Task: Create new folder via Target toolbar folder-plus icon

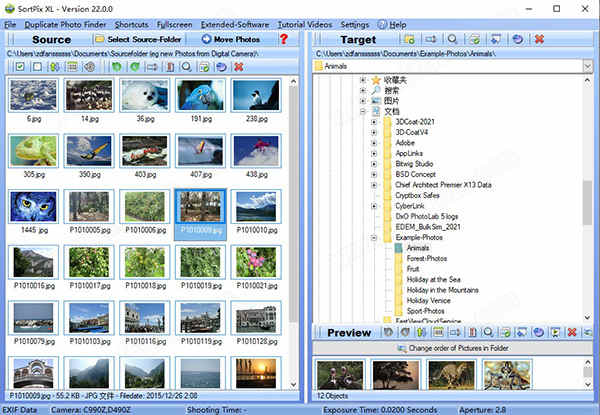Action: tap(409, 39)
